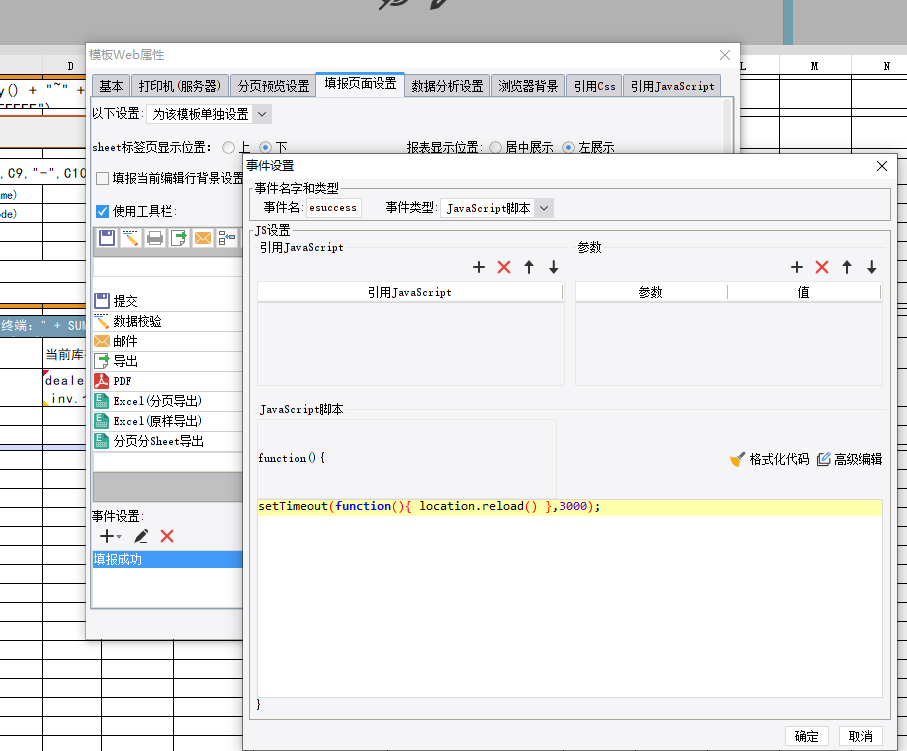Click the email envelope icon in the toolbar row
This screenshot has width=907, height=751.
point(203,238)
